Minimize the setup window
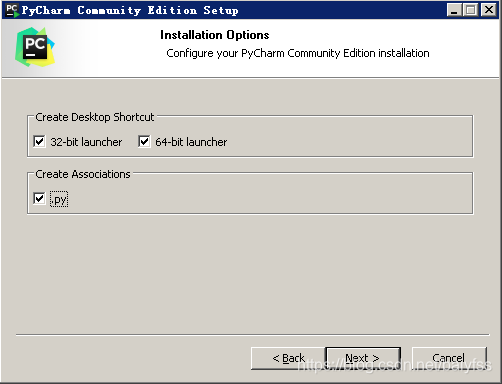The height and width of the screenshot is (384, 502). tap(454, 10)
